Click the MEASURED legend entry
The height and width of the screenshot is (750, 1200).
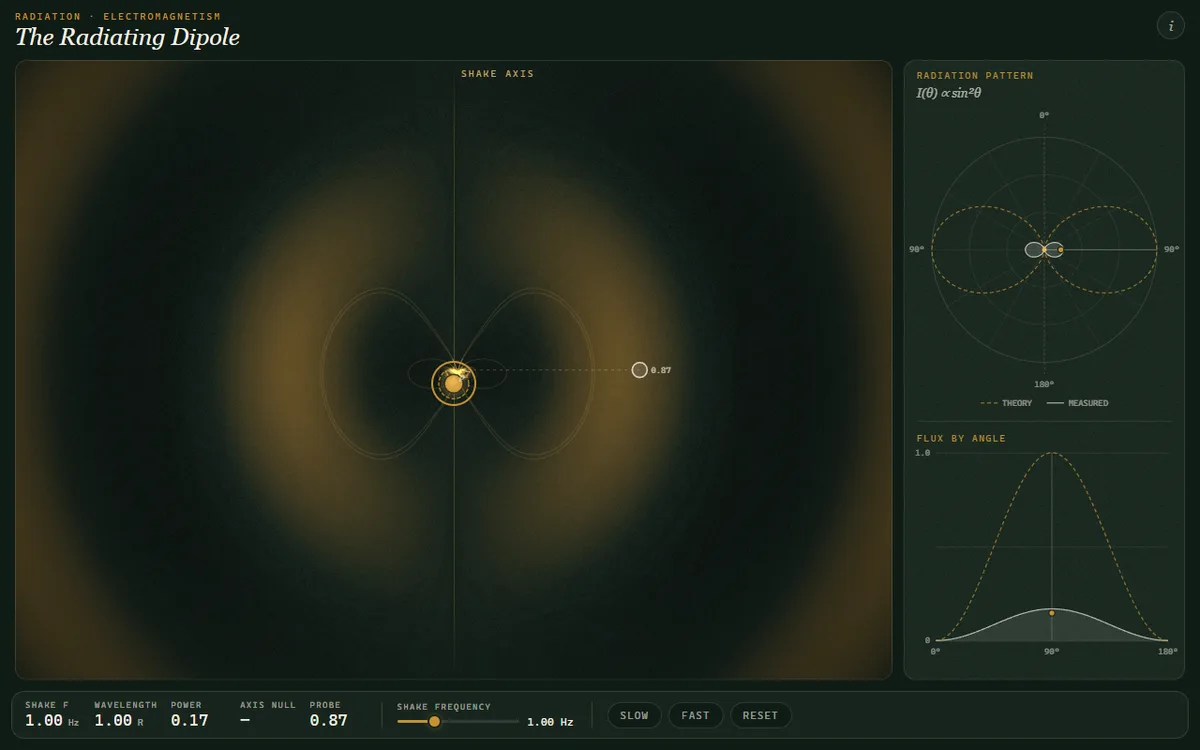pos(1077,403)
